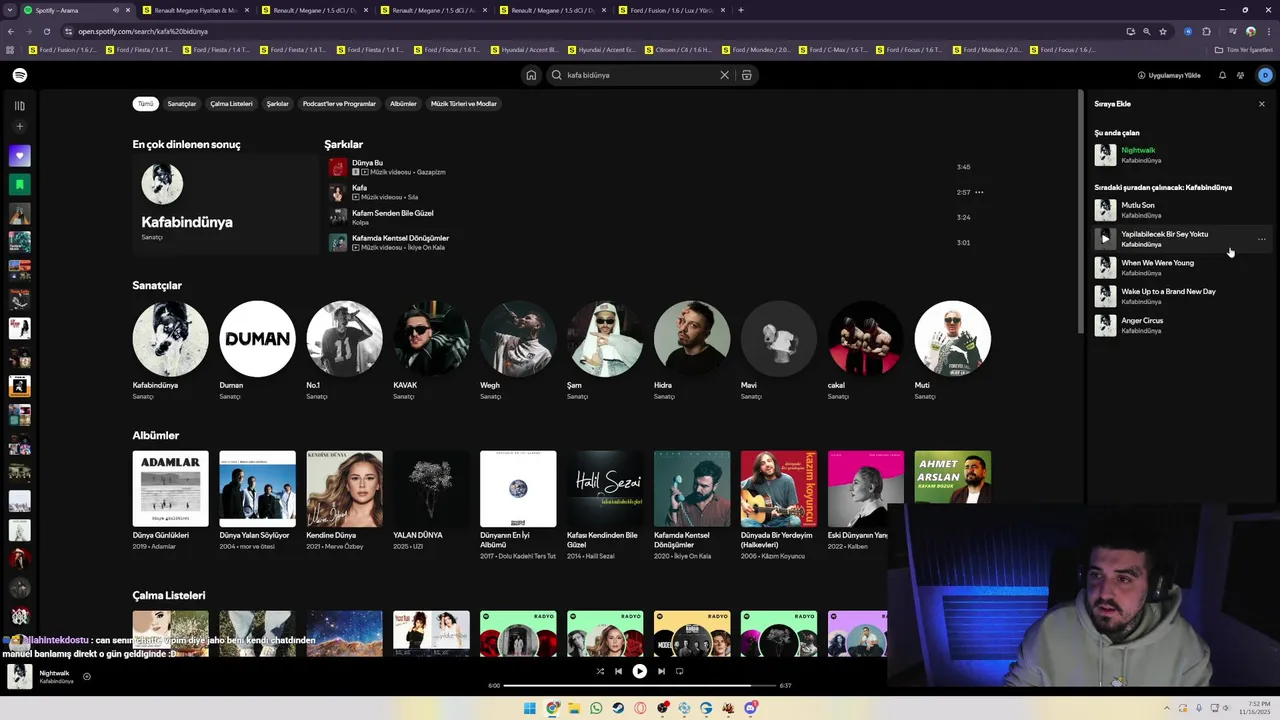Click Uygulamayı Yükle to install the app
Image resolution: width=1280 pixels, height=720 pixels.
click(1169, 75)
